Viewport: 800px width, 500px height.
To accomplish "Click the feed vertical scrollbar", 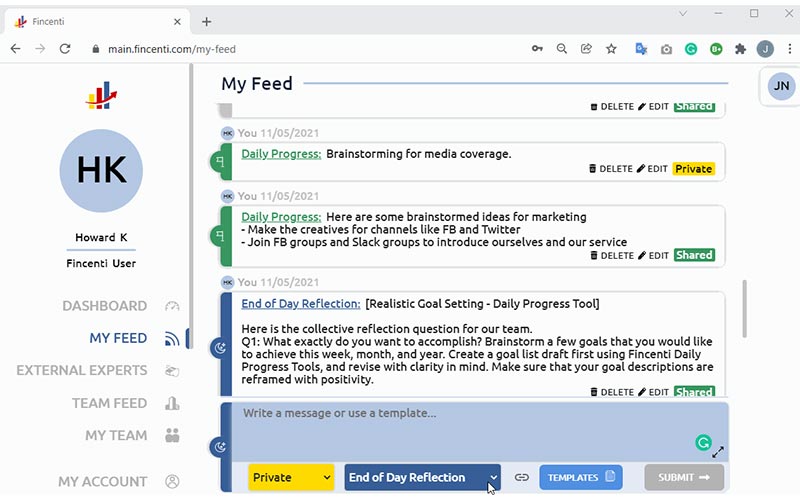I will click(x=744, y=309).
